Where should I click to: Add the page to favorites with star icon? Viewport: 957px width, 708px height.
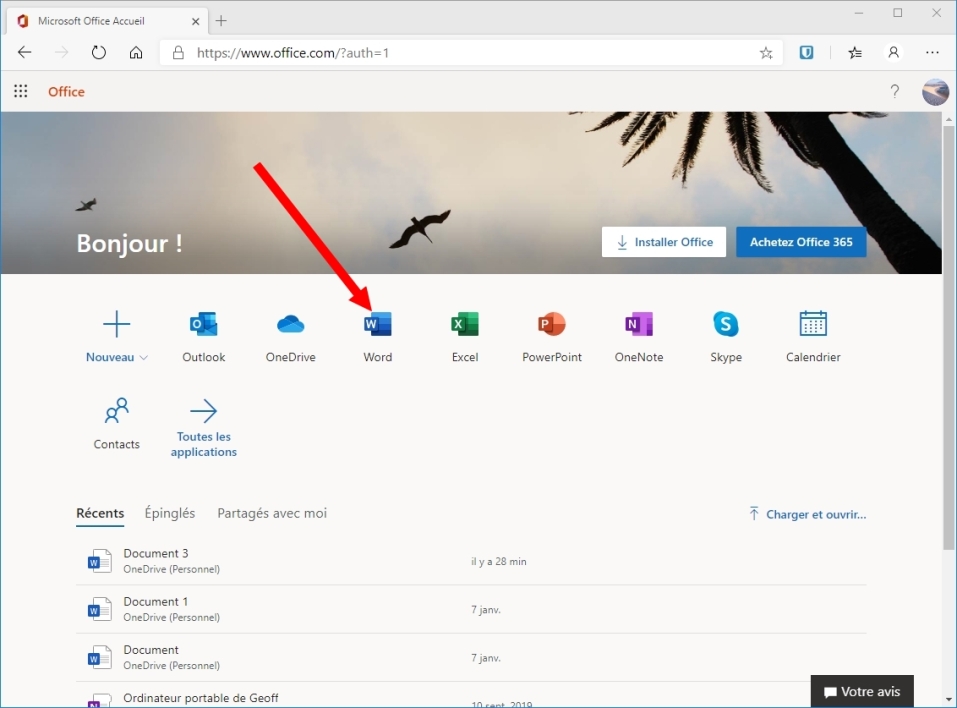click(766, 53)
